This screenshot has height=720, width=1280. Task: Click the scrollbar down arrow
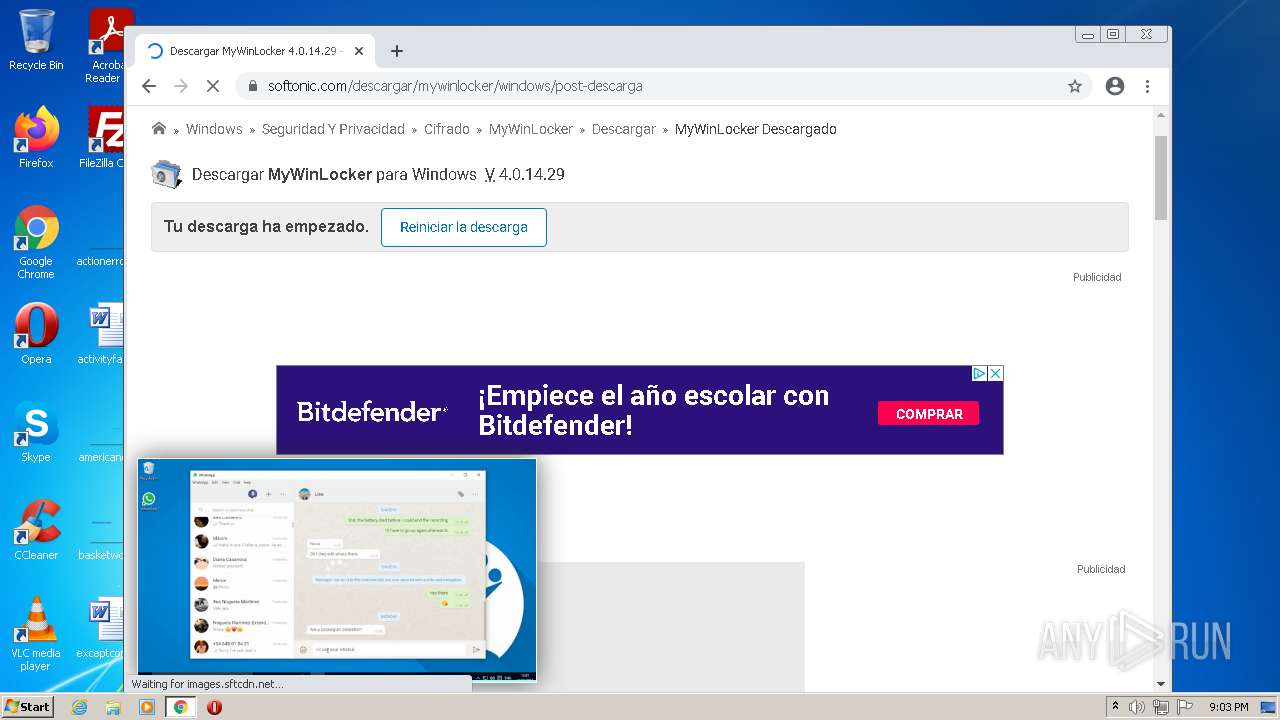1160,684
